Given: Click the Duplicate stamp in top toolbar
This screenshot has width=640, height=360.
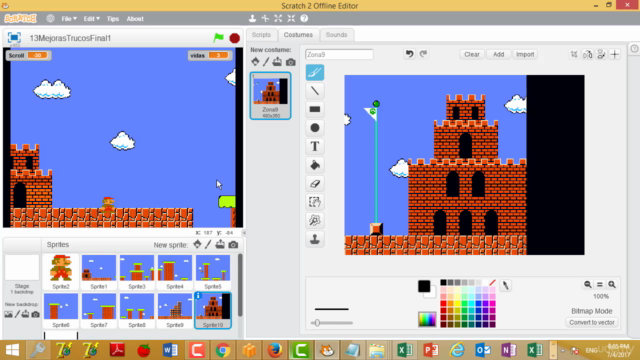Looking at the screenshot, I should point(253,18).
